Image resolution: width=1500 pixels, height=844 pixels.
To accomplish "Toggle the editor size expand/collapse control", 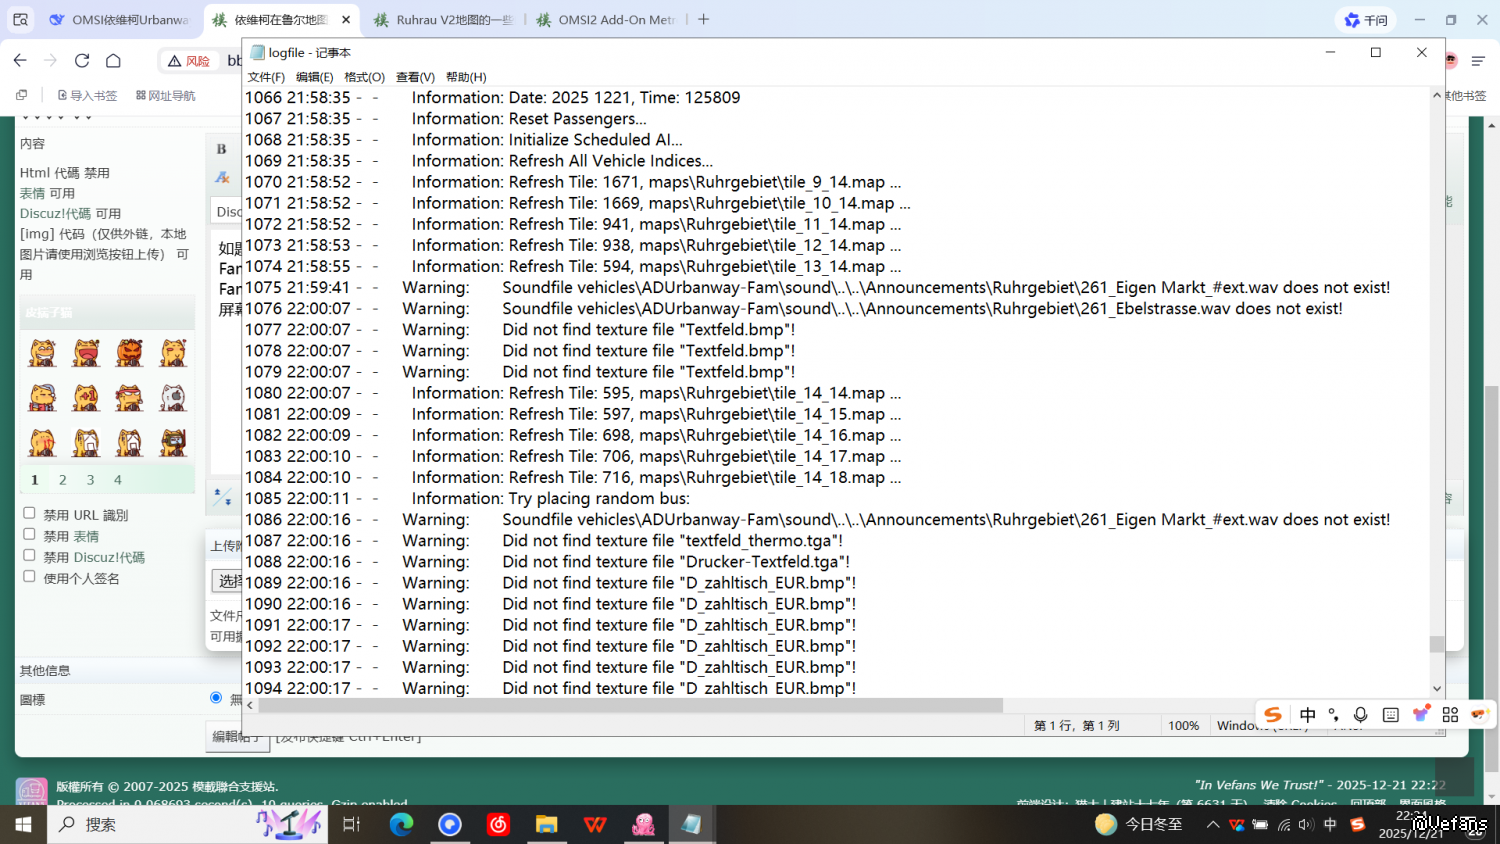I will (x=222, y=497).
